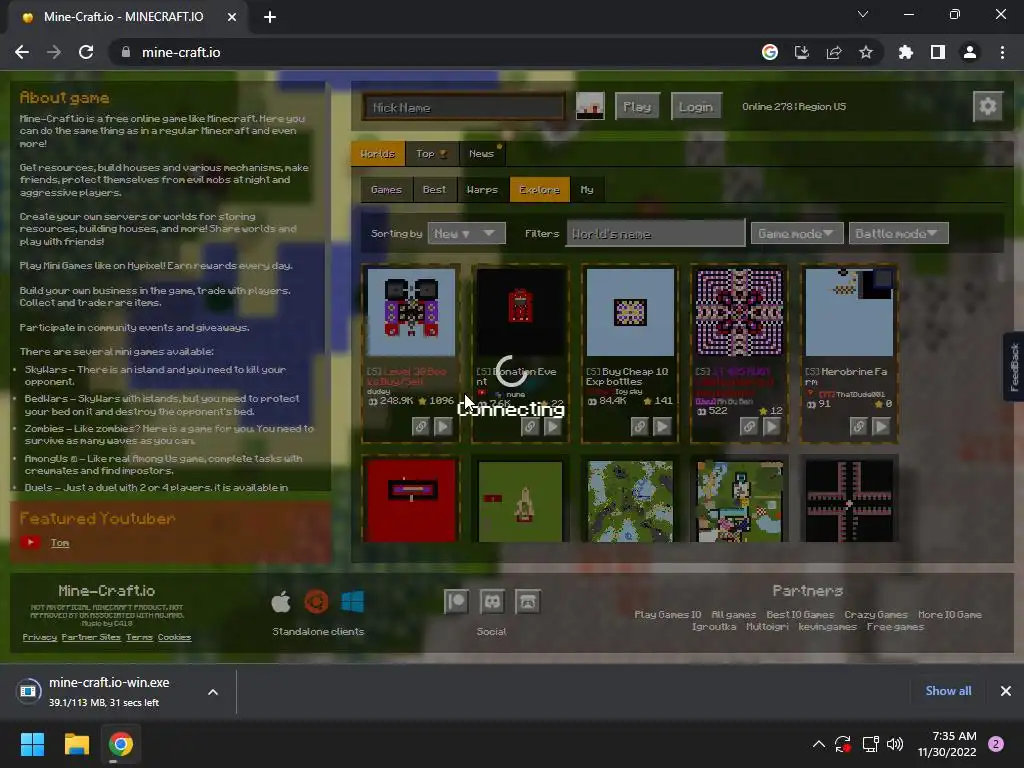Viewport: 1024px width, 768px height.
Task: Select the Games sub-tab
Action: pos(386,189)
